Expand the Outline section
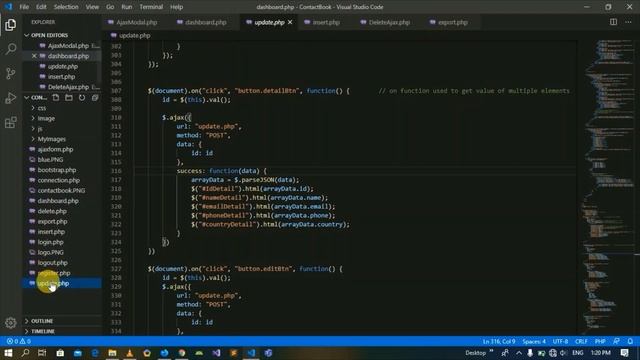The height and width of the screenshot is (360, 640). point(42,321)
